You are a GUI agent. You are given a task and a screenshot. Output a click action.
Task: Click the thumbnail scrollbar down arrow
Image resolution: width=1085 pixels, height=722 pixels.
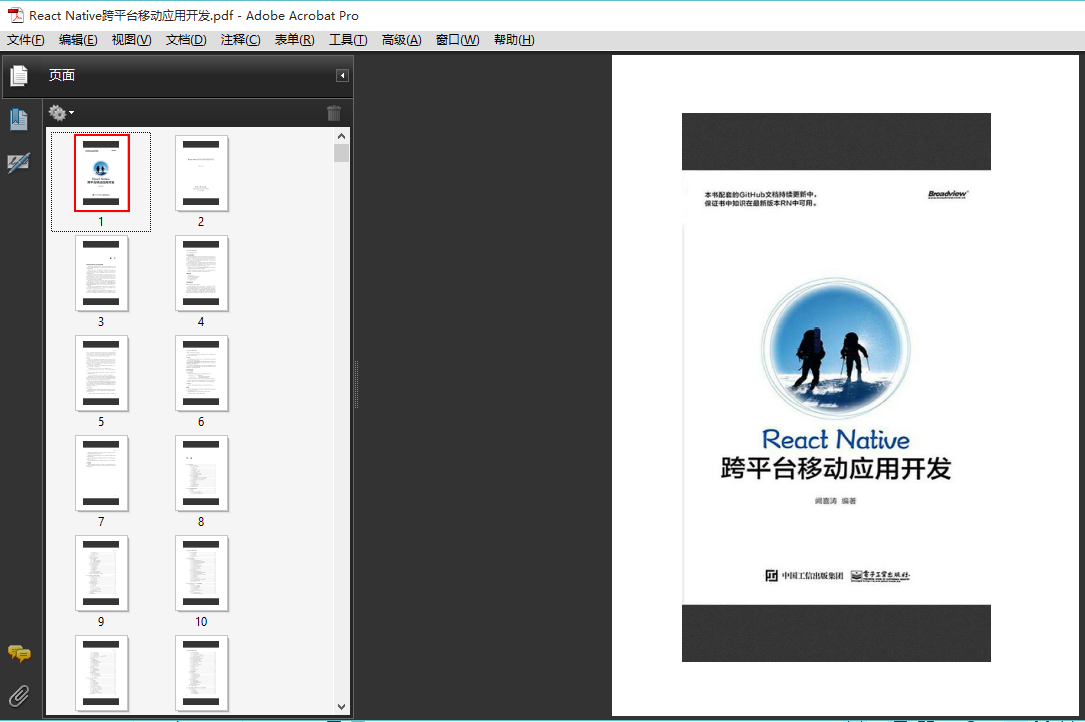pyautogui.click(x=341, y=707)
